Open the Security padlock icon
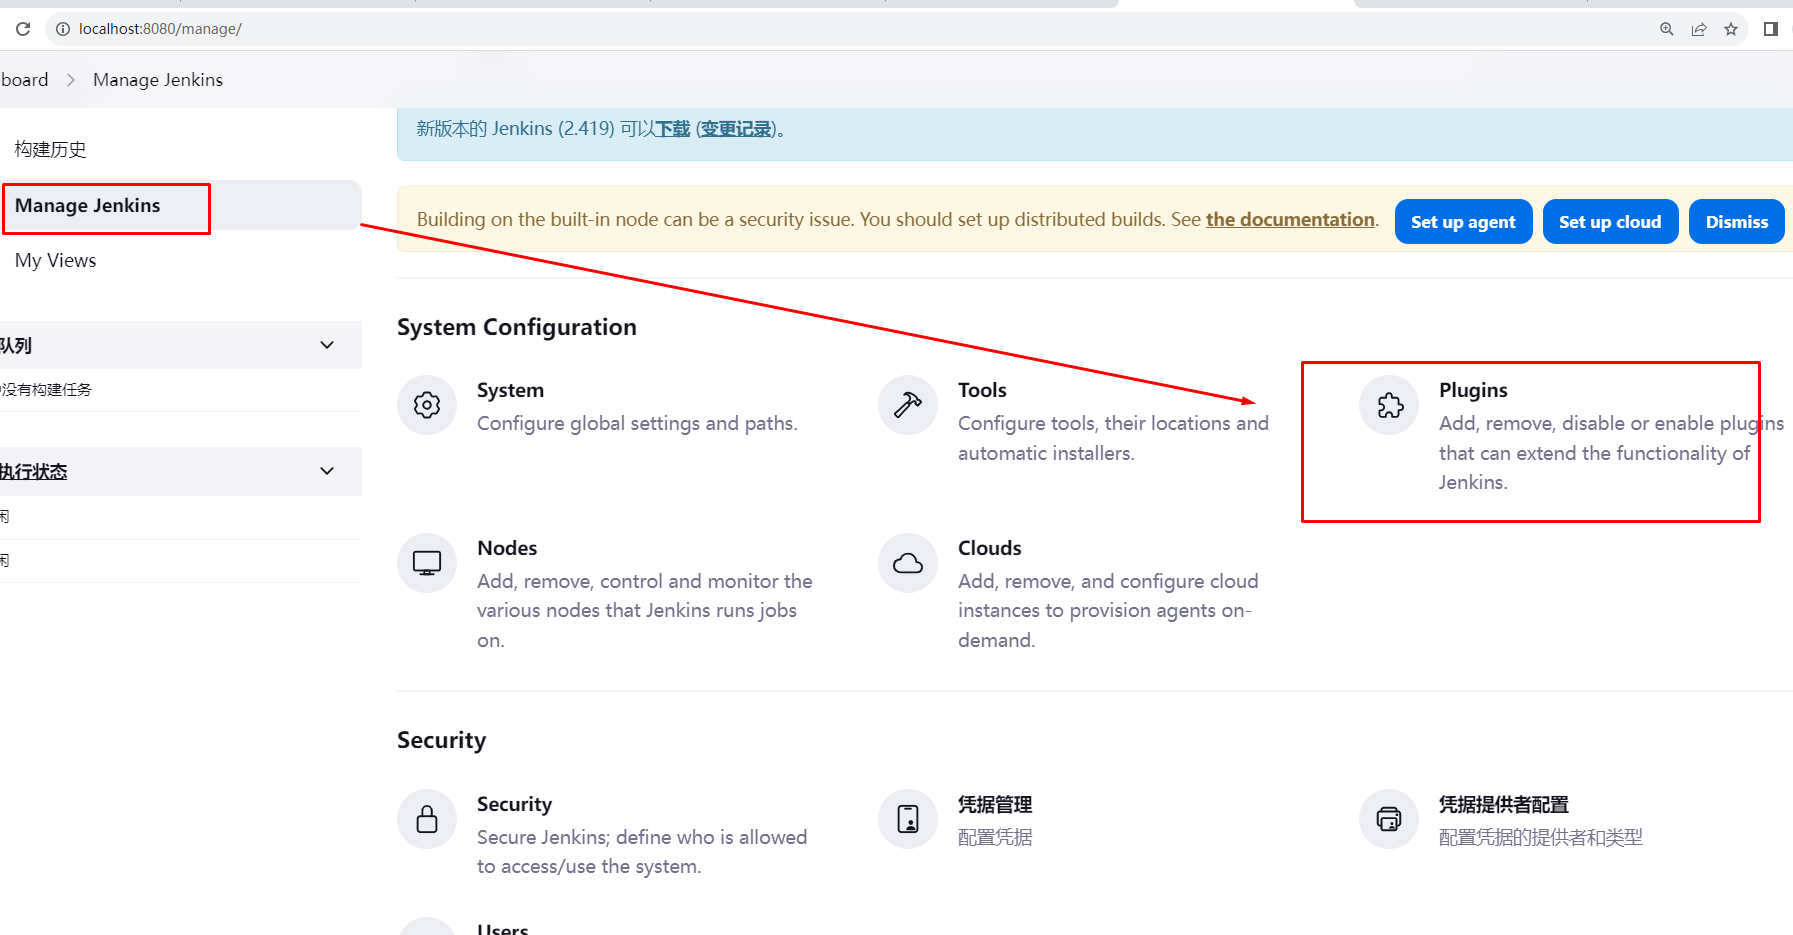This screenshot has width=1793, height=935. pyautogui.click(x=427, y=819)
